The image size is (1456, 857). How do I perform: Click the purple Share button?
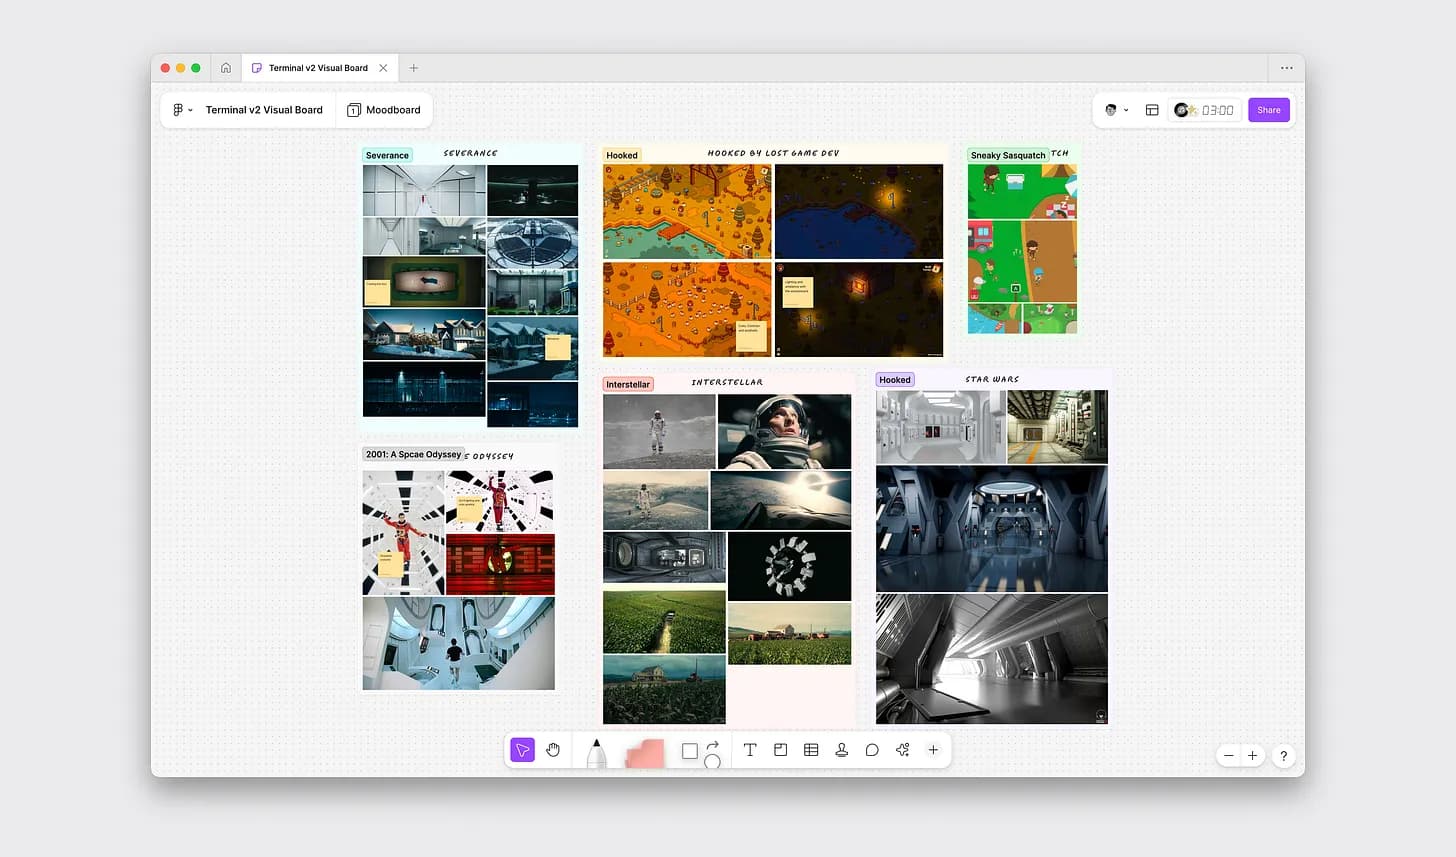coord(1268,110)
